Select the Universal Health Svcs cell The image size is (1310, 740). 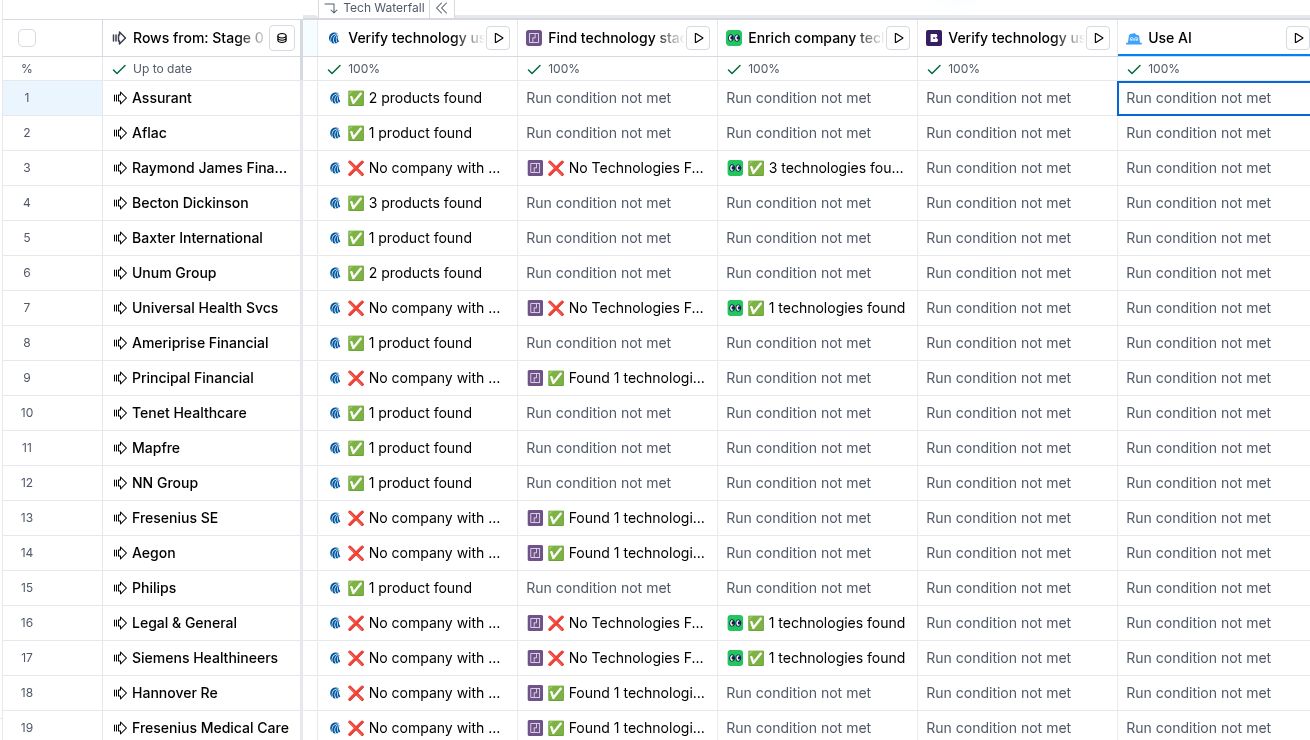[x=202, y=308]
